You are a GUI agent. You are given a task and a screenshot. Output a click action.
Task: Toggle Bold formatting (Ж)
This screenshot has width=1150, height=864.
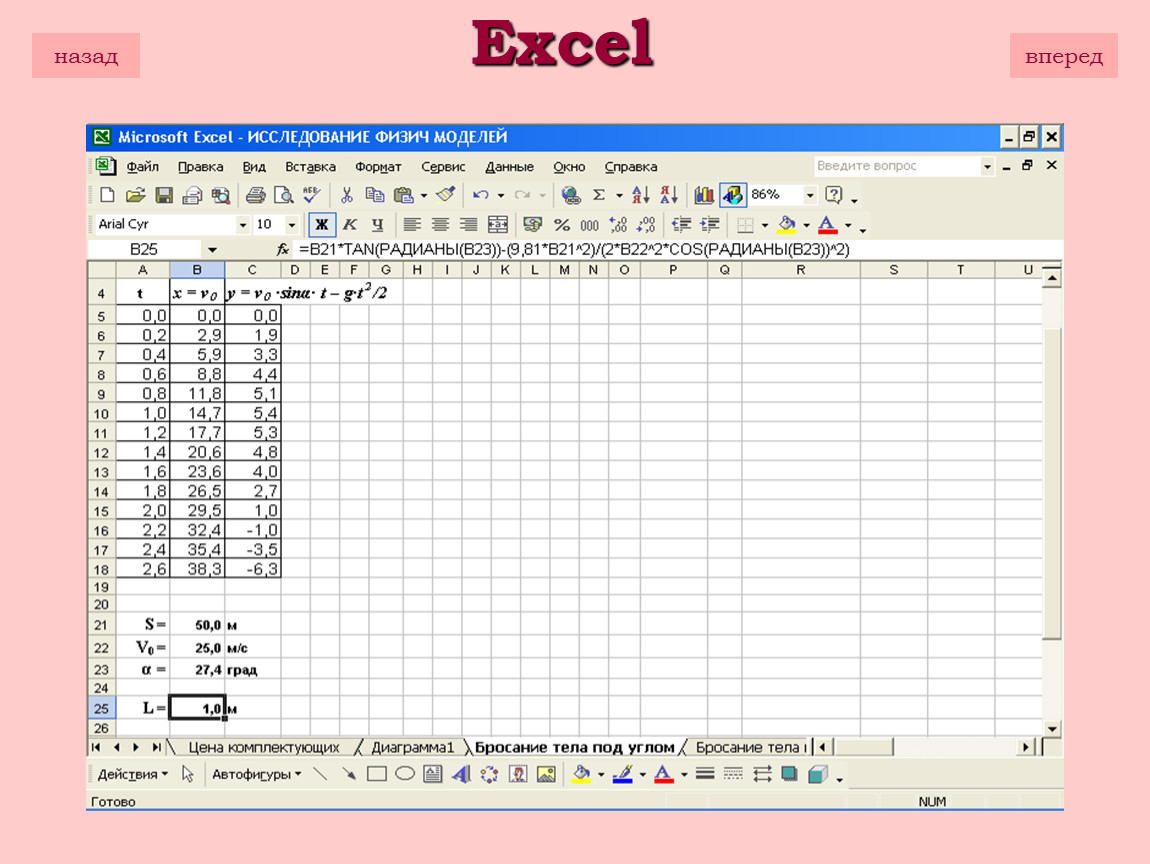click(322, 224)
